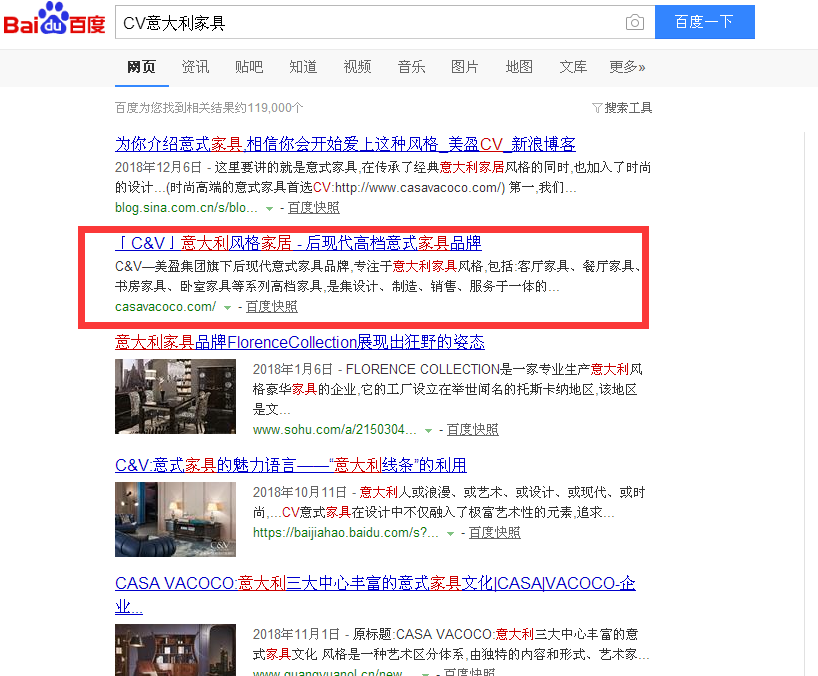Click the casavacoco.com/ green URL
Viewport: 818px width, 676px height.
[165, 307]
